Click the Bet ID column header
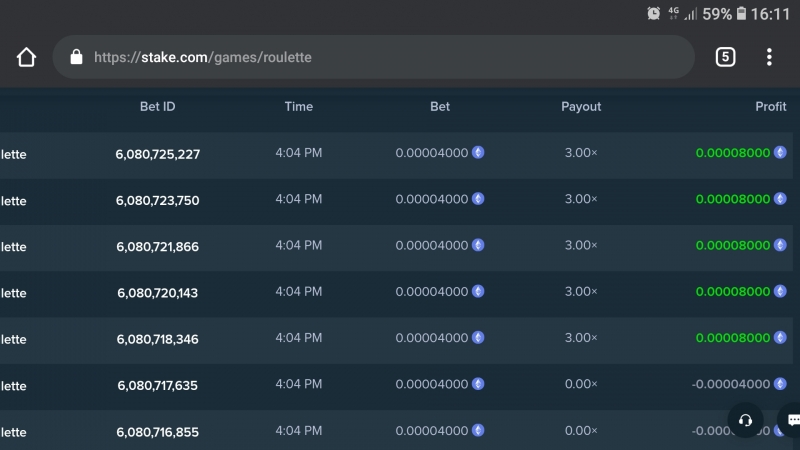This screenshot has height=450, width=800. (158, 106)
